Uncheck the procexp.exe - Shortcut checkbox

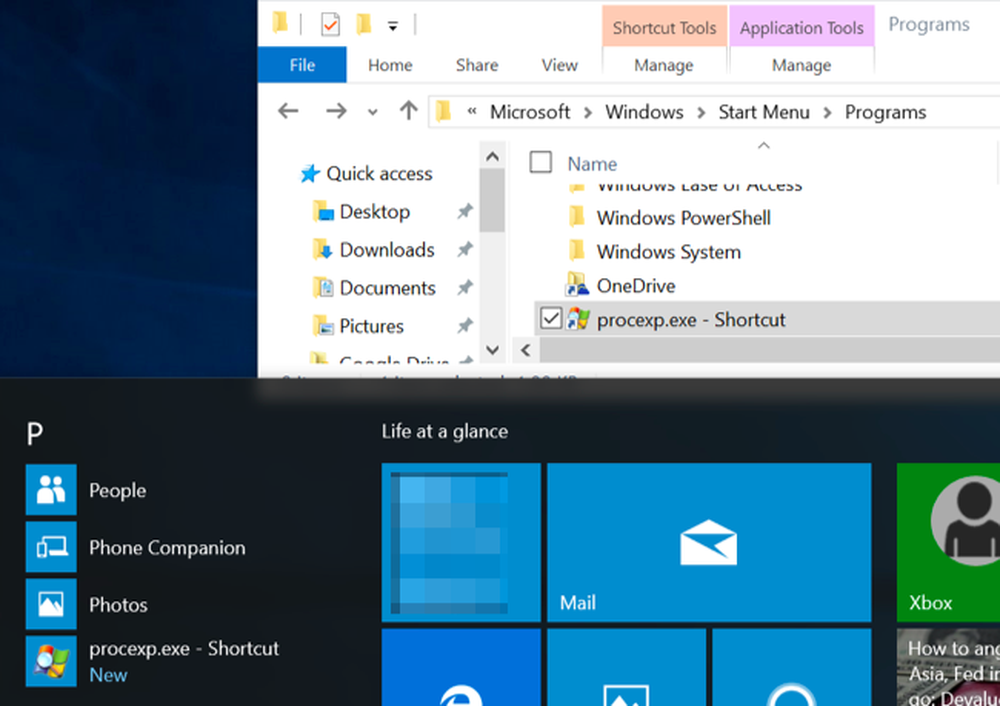[x=551, y=318]
